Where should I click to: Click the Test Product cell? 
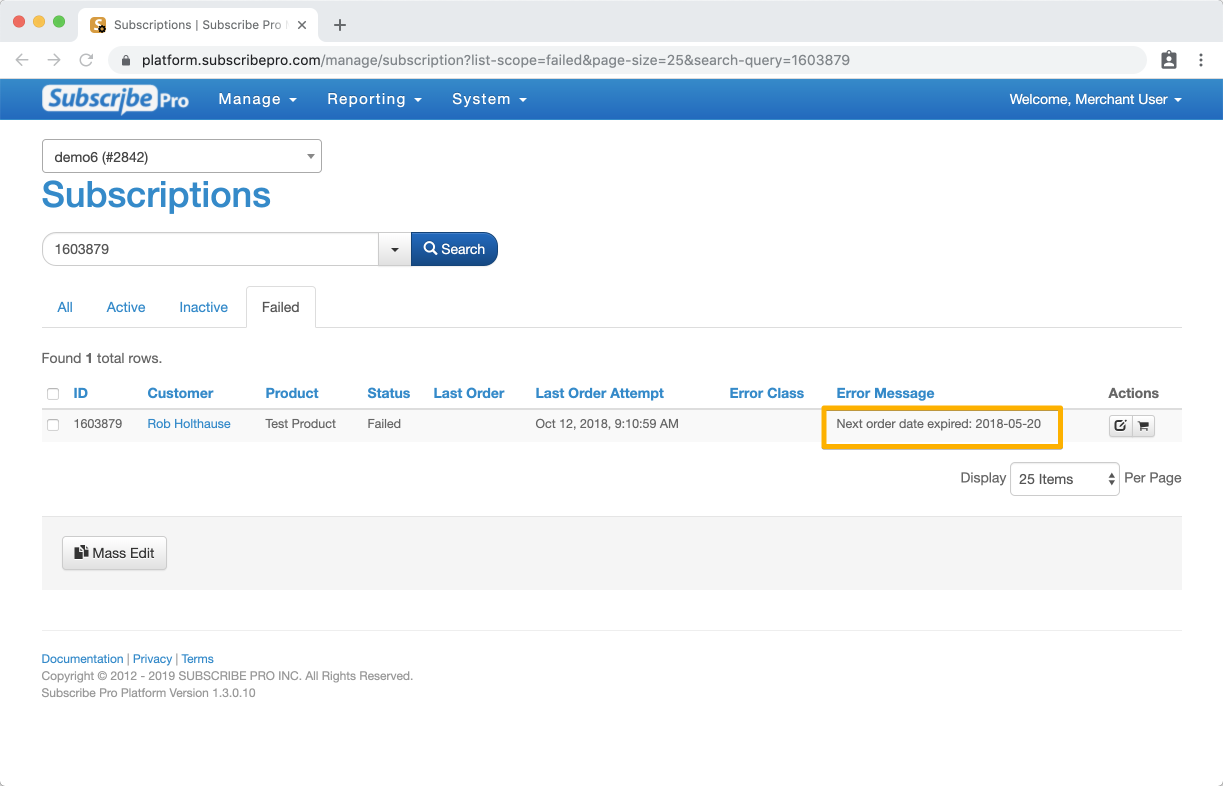coord(301,424)
